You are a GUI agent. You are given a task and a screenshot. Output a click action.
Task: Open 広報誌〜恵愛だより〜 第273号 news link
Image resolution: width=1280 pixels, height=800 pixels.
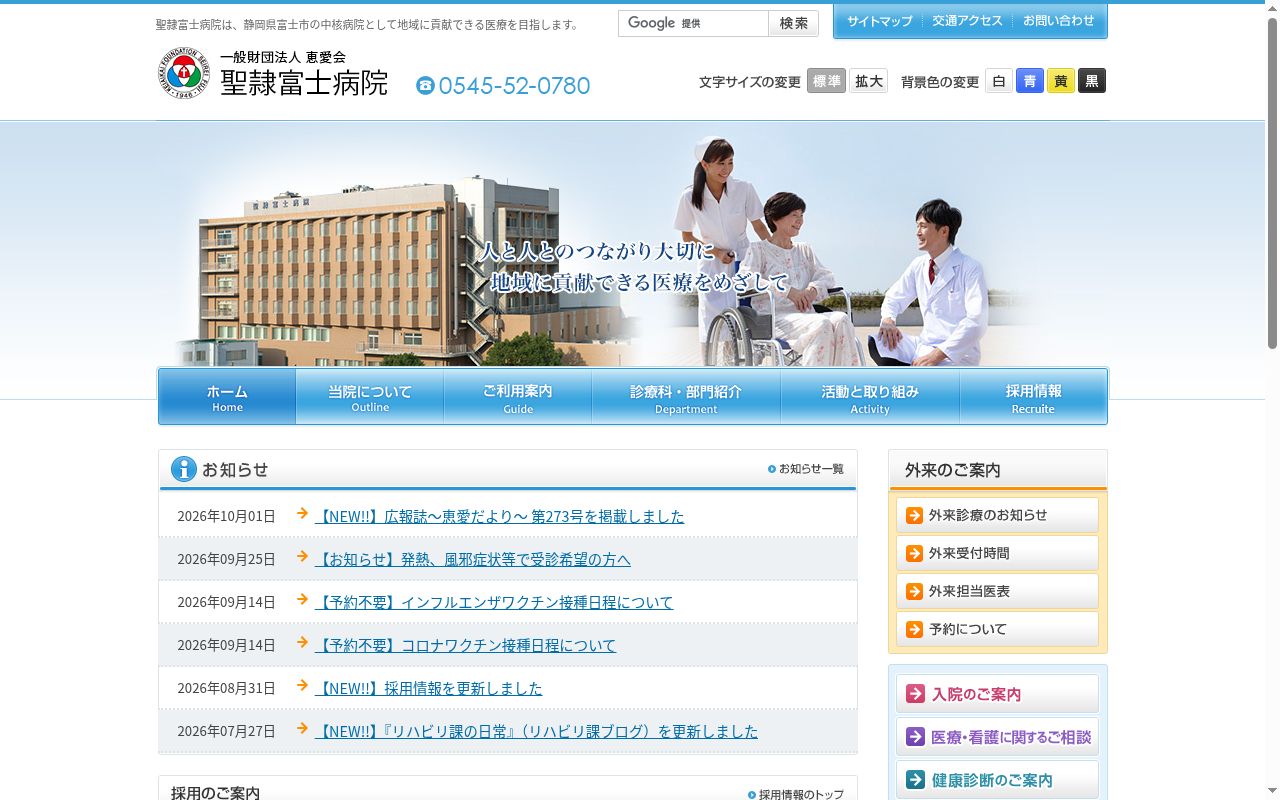(500, 516)
